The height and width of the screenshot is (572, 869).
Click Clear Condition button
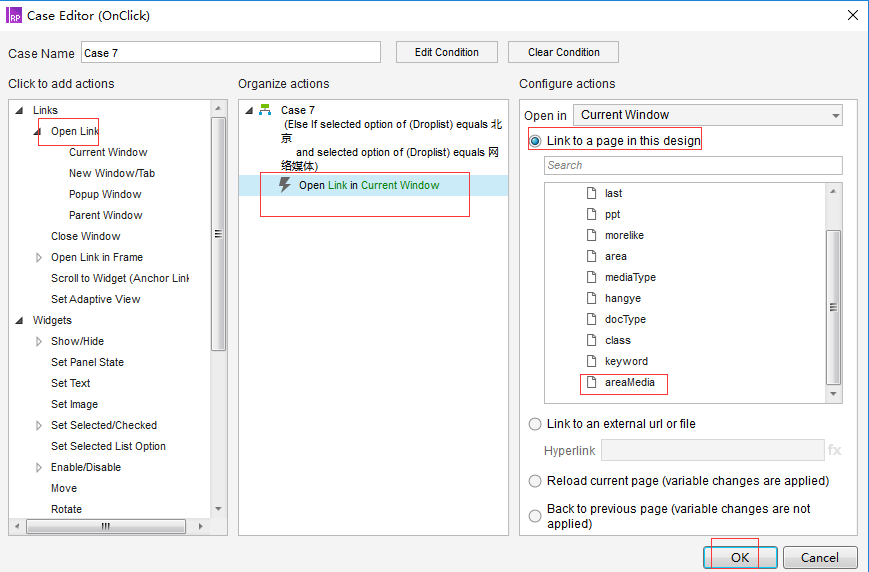563,52
